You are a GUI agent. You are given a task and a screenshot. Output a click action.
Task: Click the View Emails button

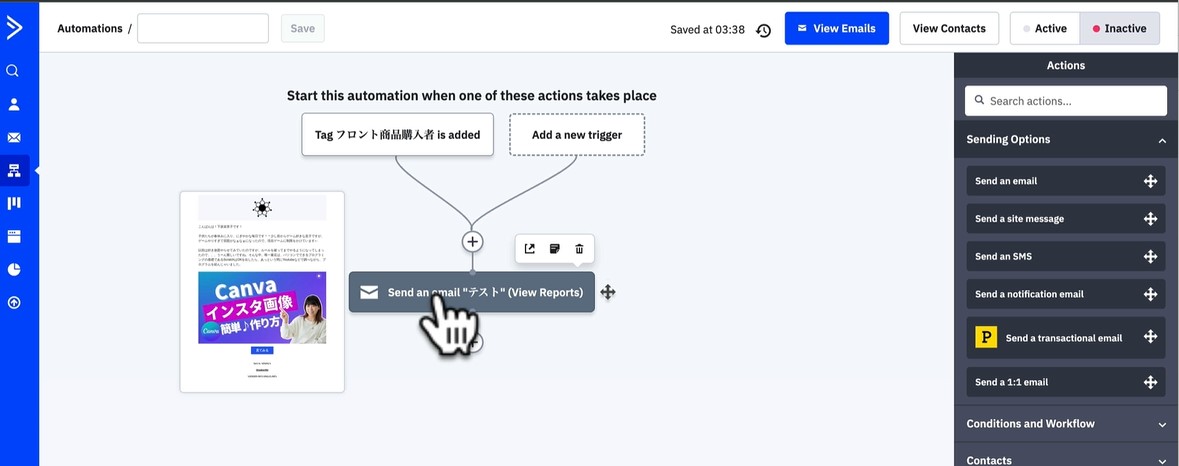pos(837,29)
